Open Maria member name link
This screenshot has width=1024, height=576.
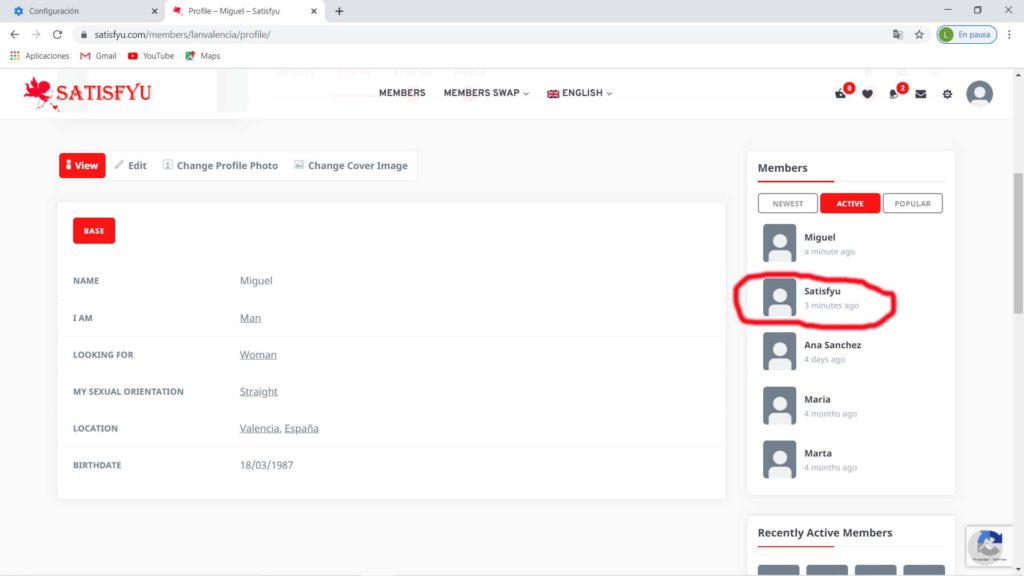pos(817,399)
